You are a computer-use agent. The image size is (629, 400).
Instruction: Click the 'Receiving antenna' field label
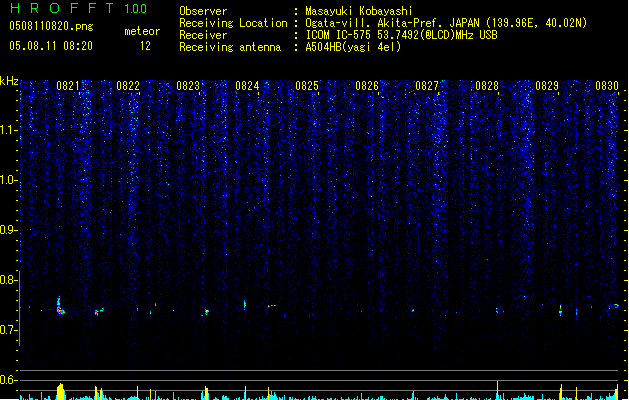pyautogui.click(x=230, y=47)
